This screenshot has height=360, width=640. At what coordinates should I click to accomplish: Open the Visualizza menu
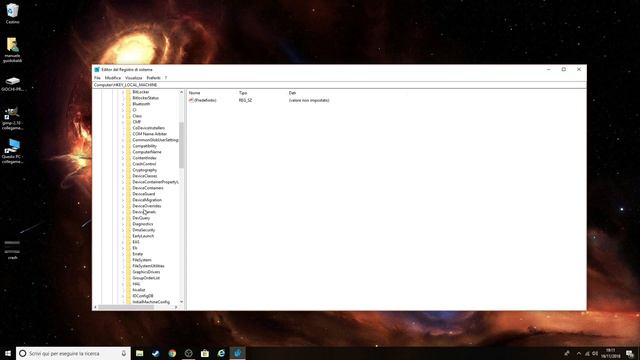coord(133,78)
